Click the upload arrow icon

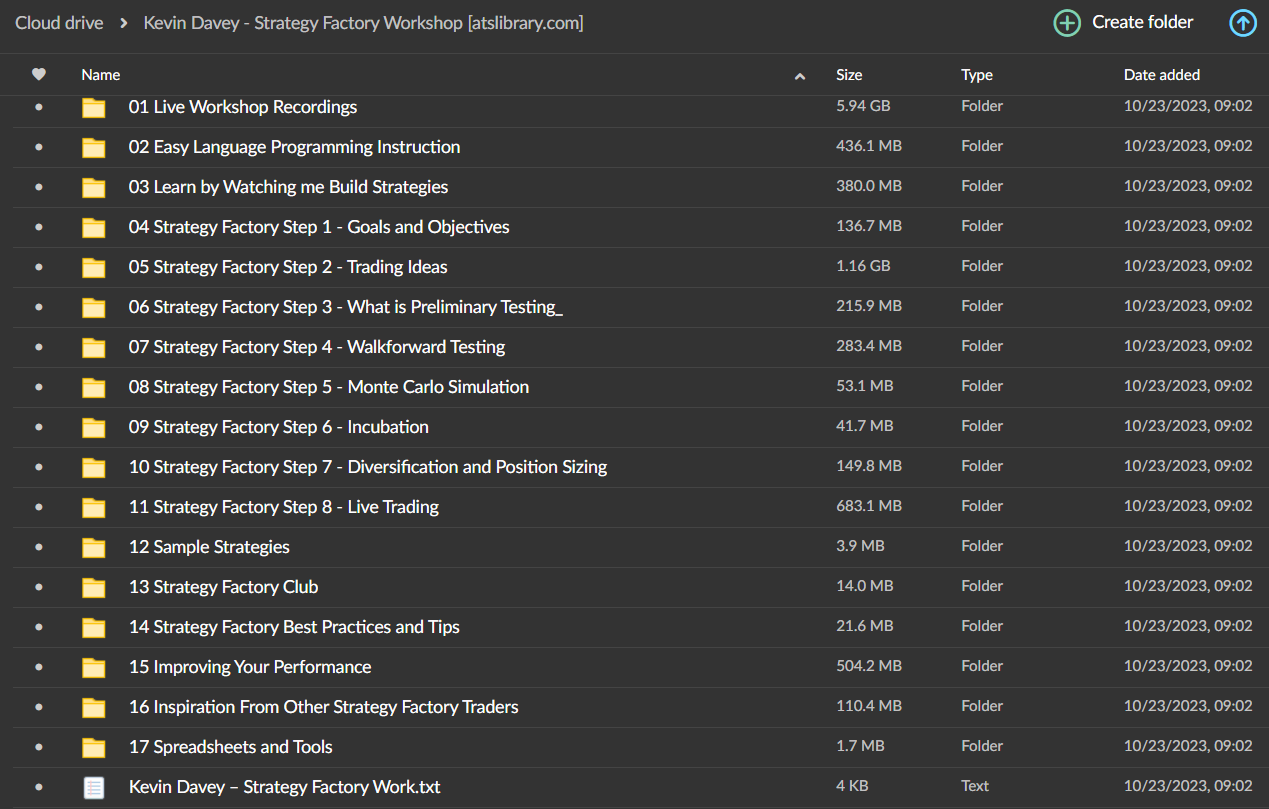[x=1242, y=22]
